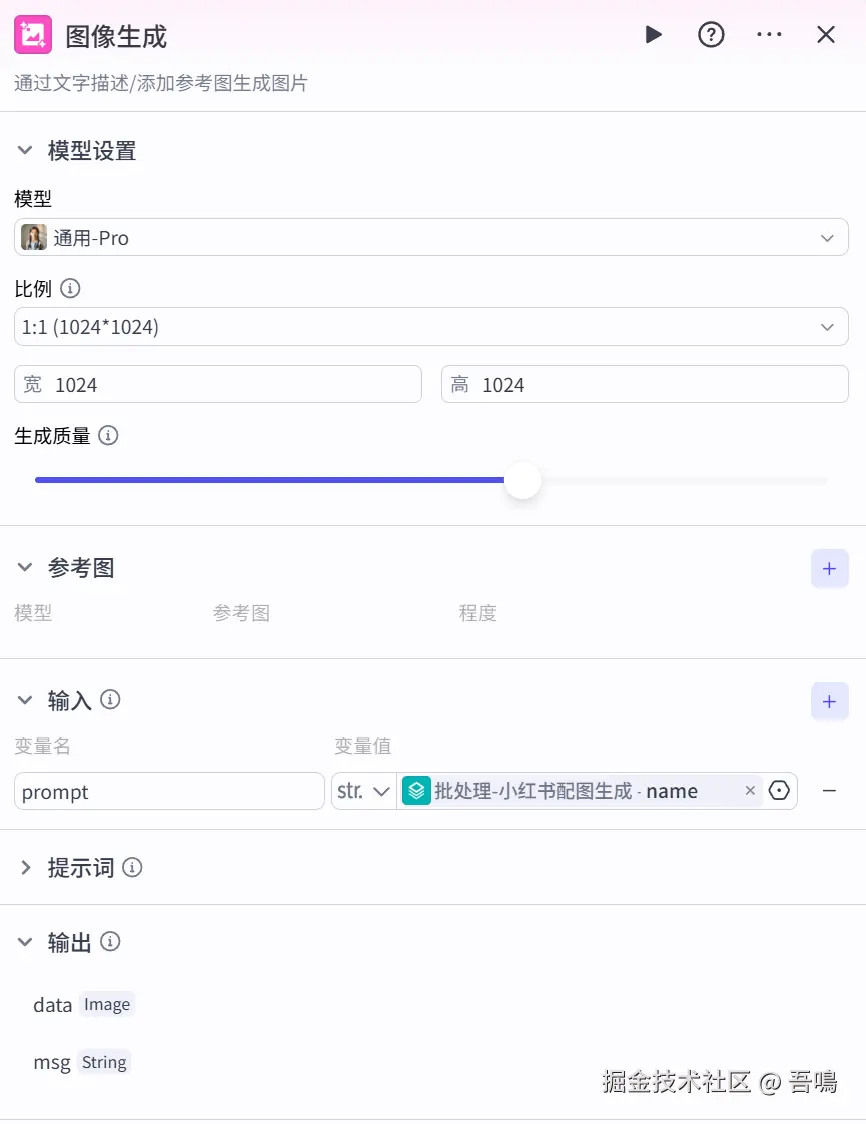Click the hexagon variable selector icon
866x1124 pixels.
[x=779, y=791]
